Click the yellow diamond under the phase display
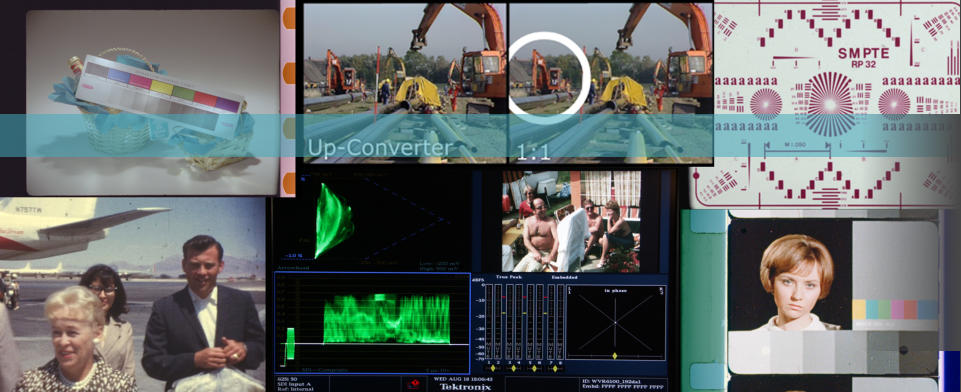The width and height of the screenshot is (961, 392). pos(615,355)
